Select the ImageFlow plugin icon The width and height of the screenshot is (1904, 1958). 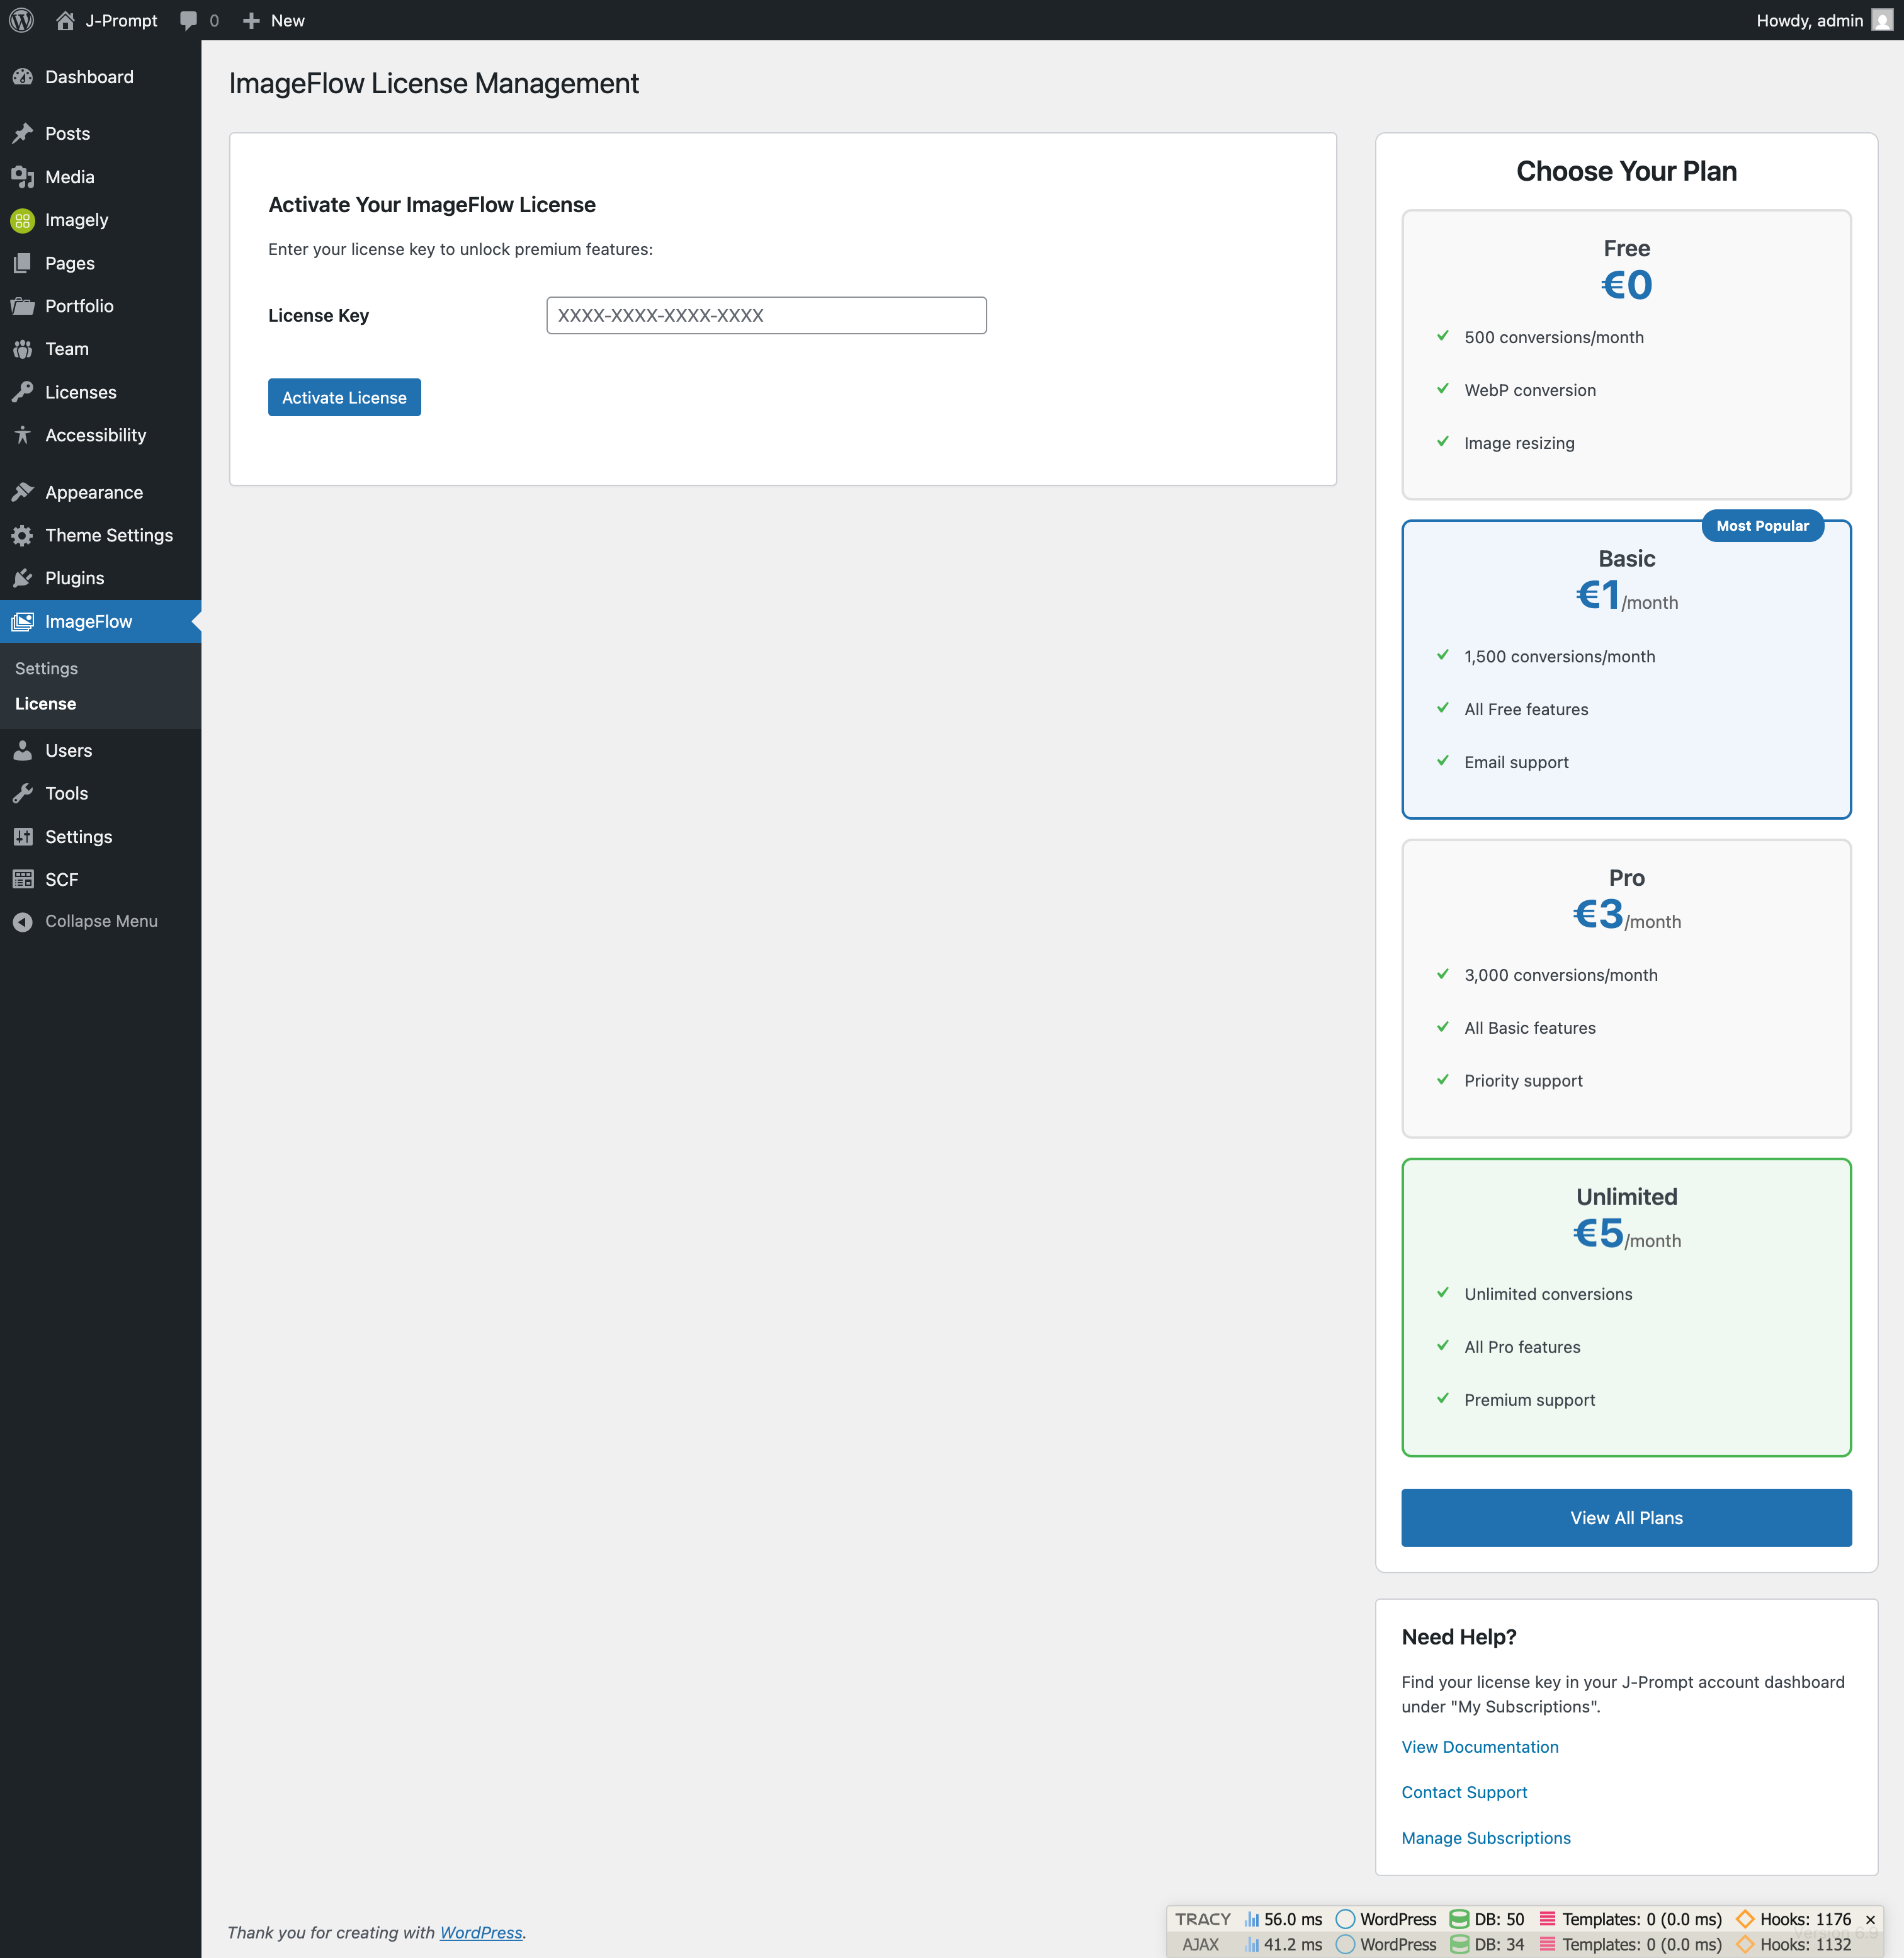tap(24, 621)
